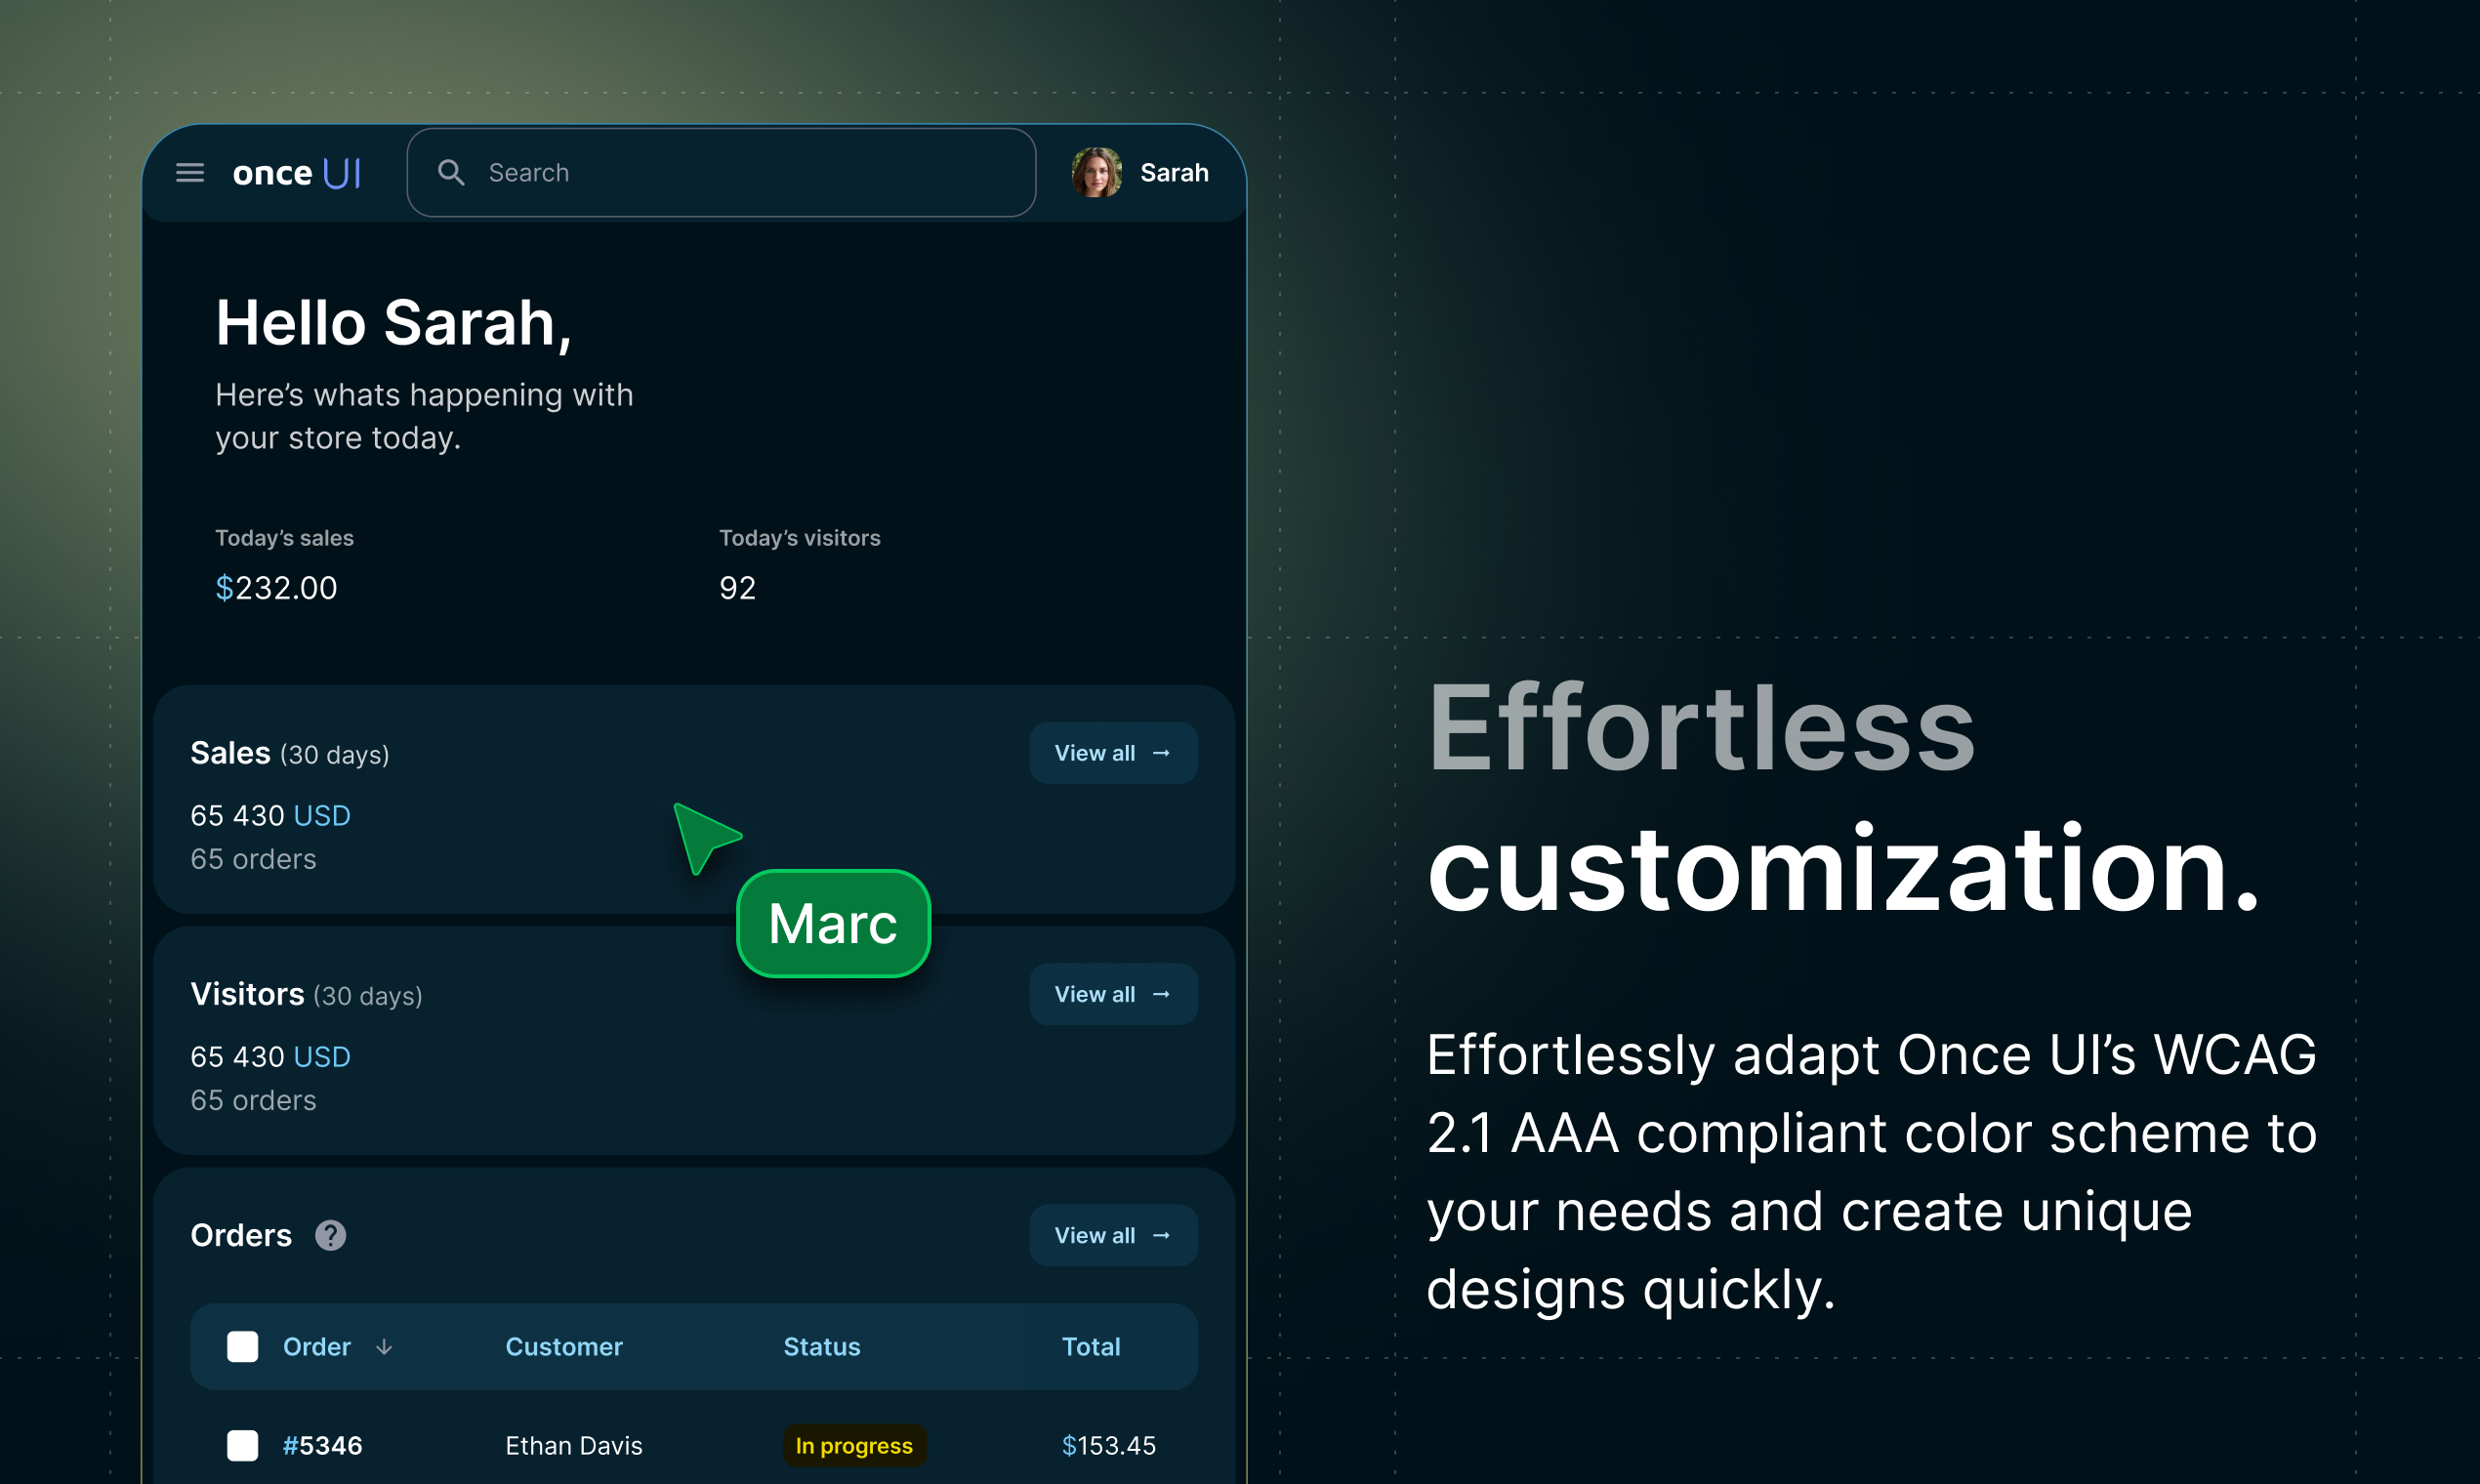Click Today's sales value $232.00
Screen dimensions: 2480x1484
(276, 587)
